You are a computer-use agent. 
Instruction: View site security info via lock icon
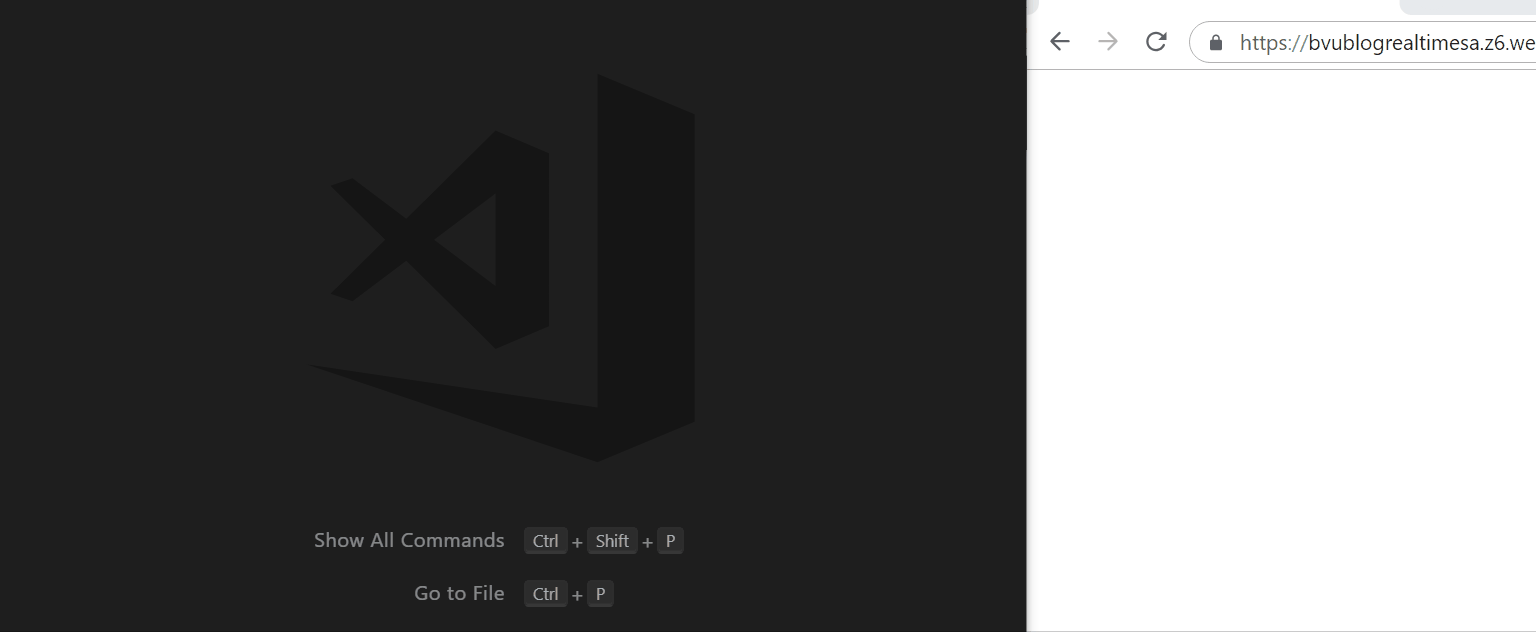pos(1216,42)
